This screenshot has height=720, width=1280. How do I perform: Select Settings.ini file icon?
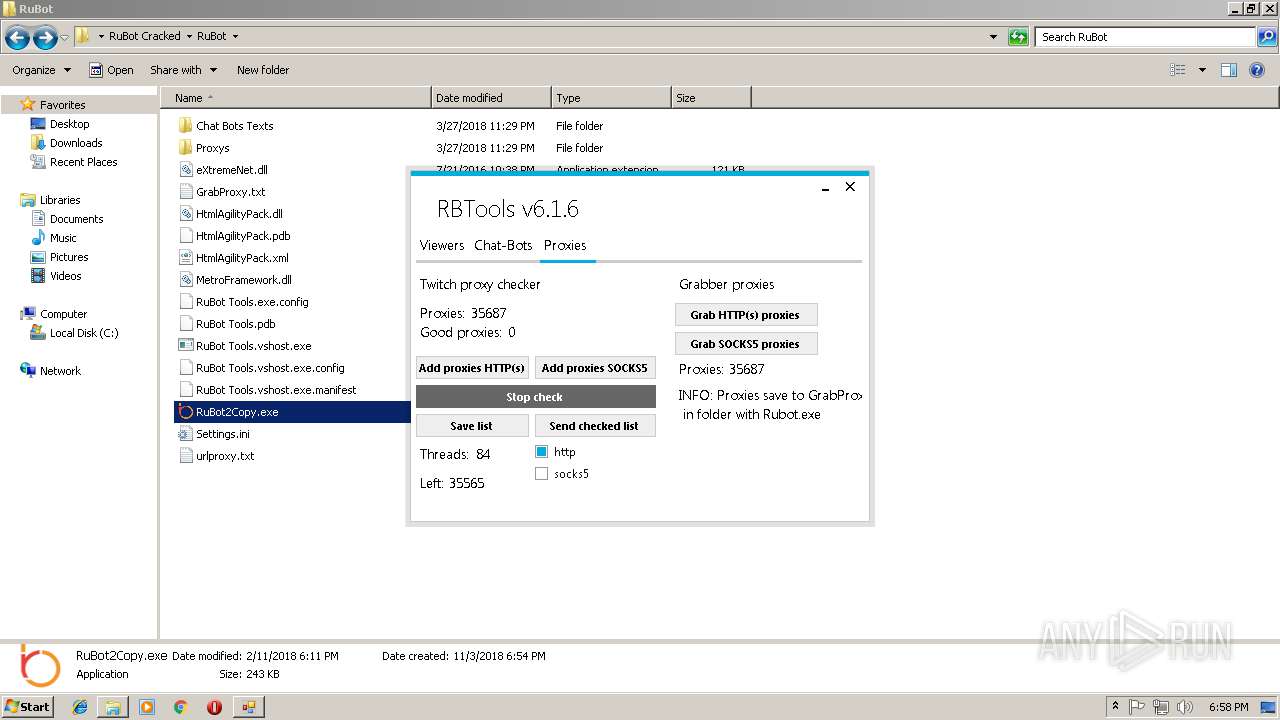pos(185,434)
